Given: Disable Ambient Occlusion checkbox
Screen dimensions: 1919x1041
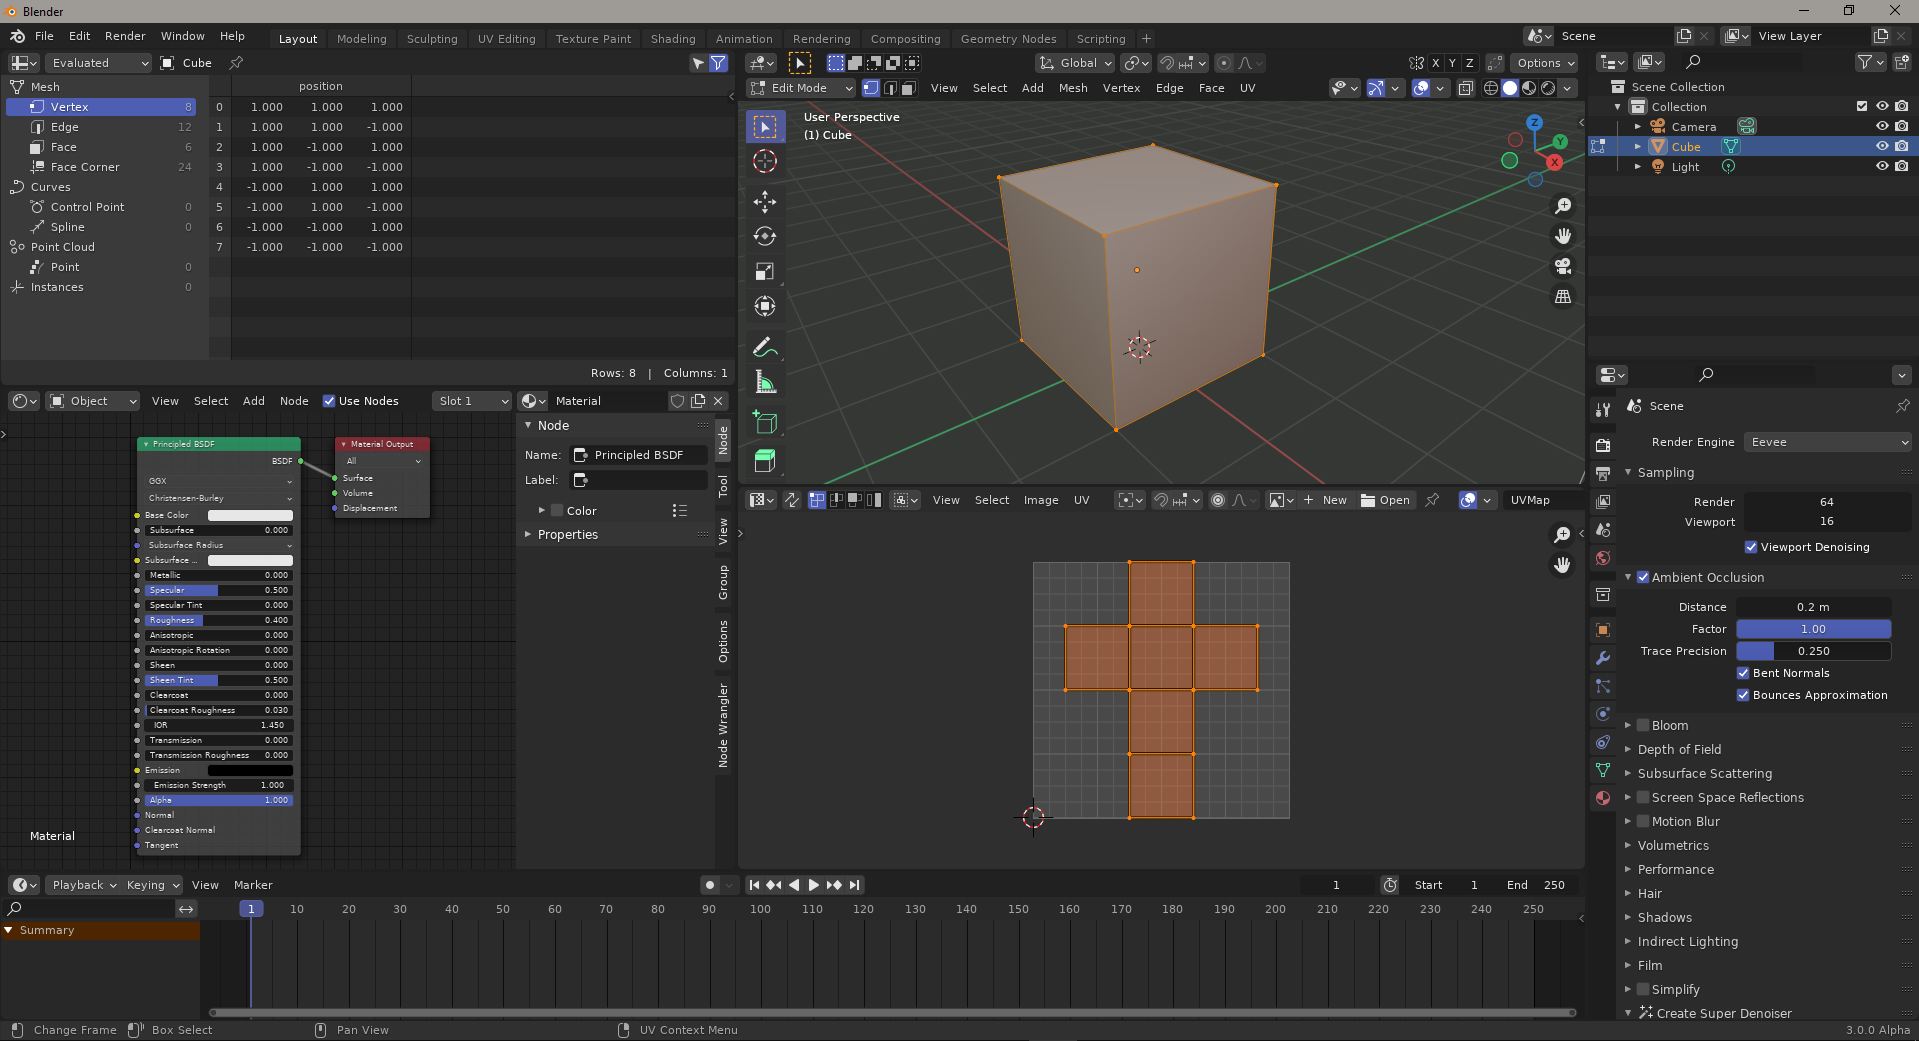Looking at the screenshot, I should click(1642, 577).
